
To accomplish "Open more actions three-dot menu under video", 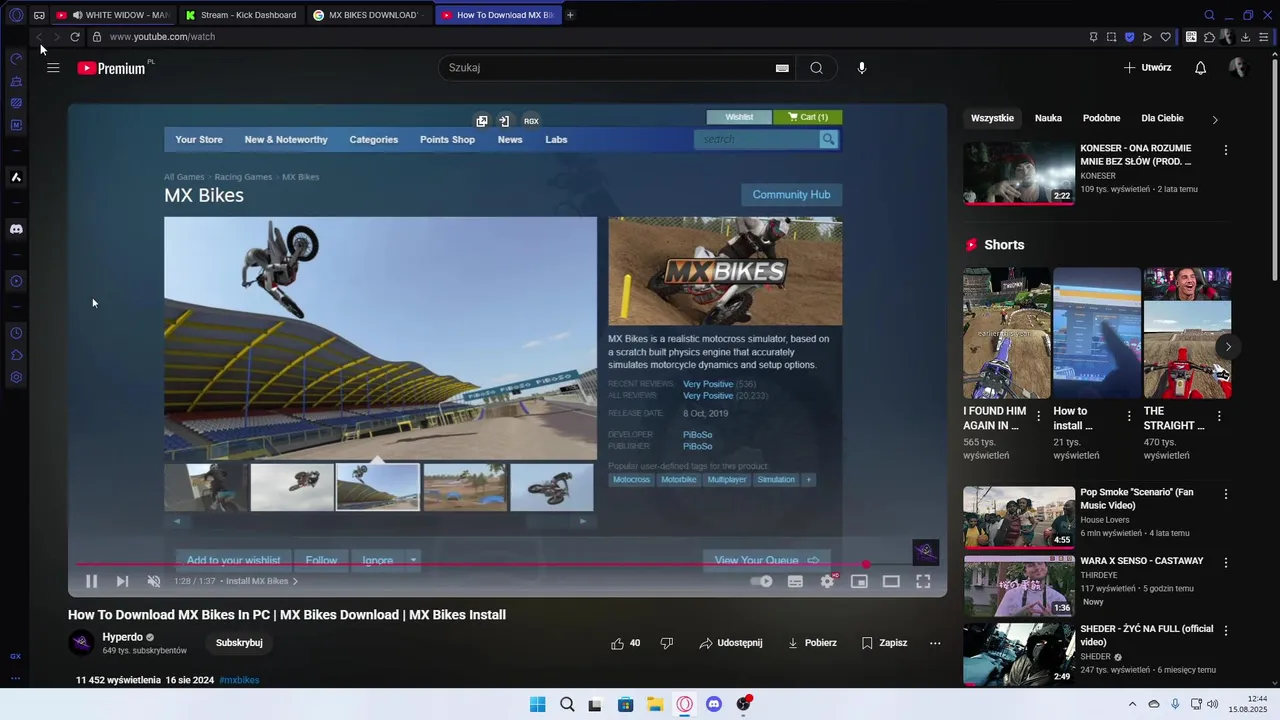I will (x=935, y=643).
